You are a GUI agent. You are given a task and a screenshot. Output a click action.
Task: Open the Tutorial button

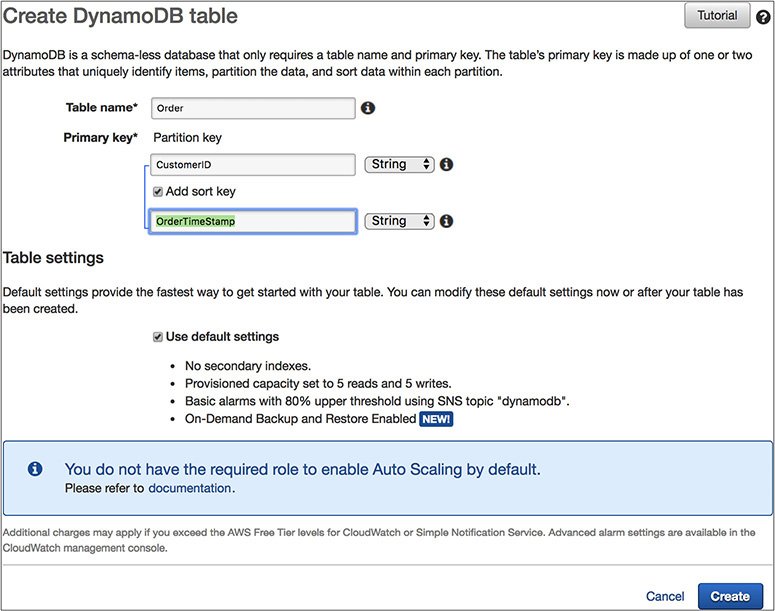717,16
